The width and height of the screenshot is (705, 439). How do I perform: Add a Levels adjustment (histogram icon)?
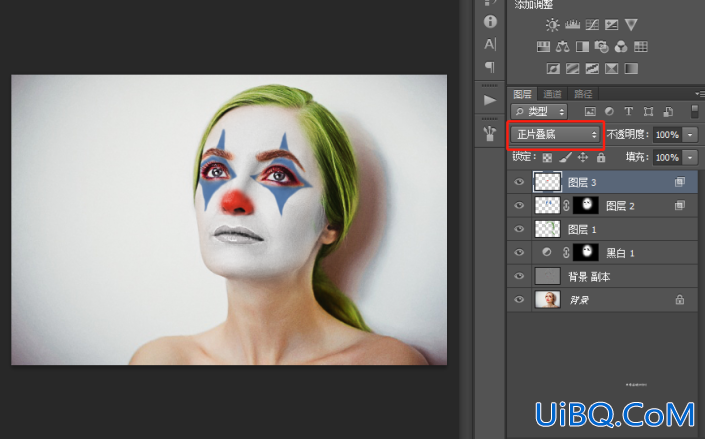572,25
